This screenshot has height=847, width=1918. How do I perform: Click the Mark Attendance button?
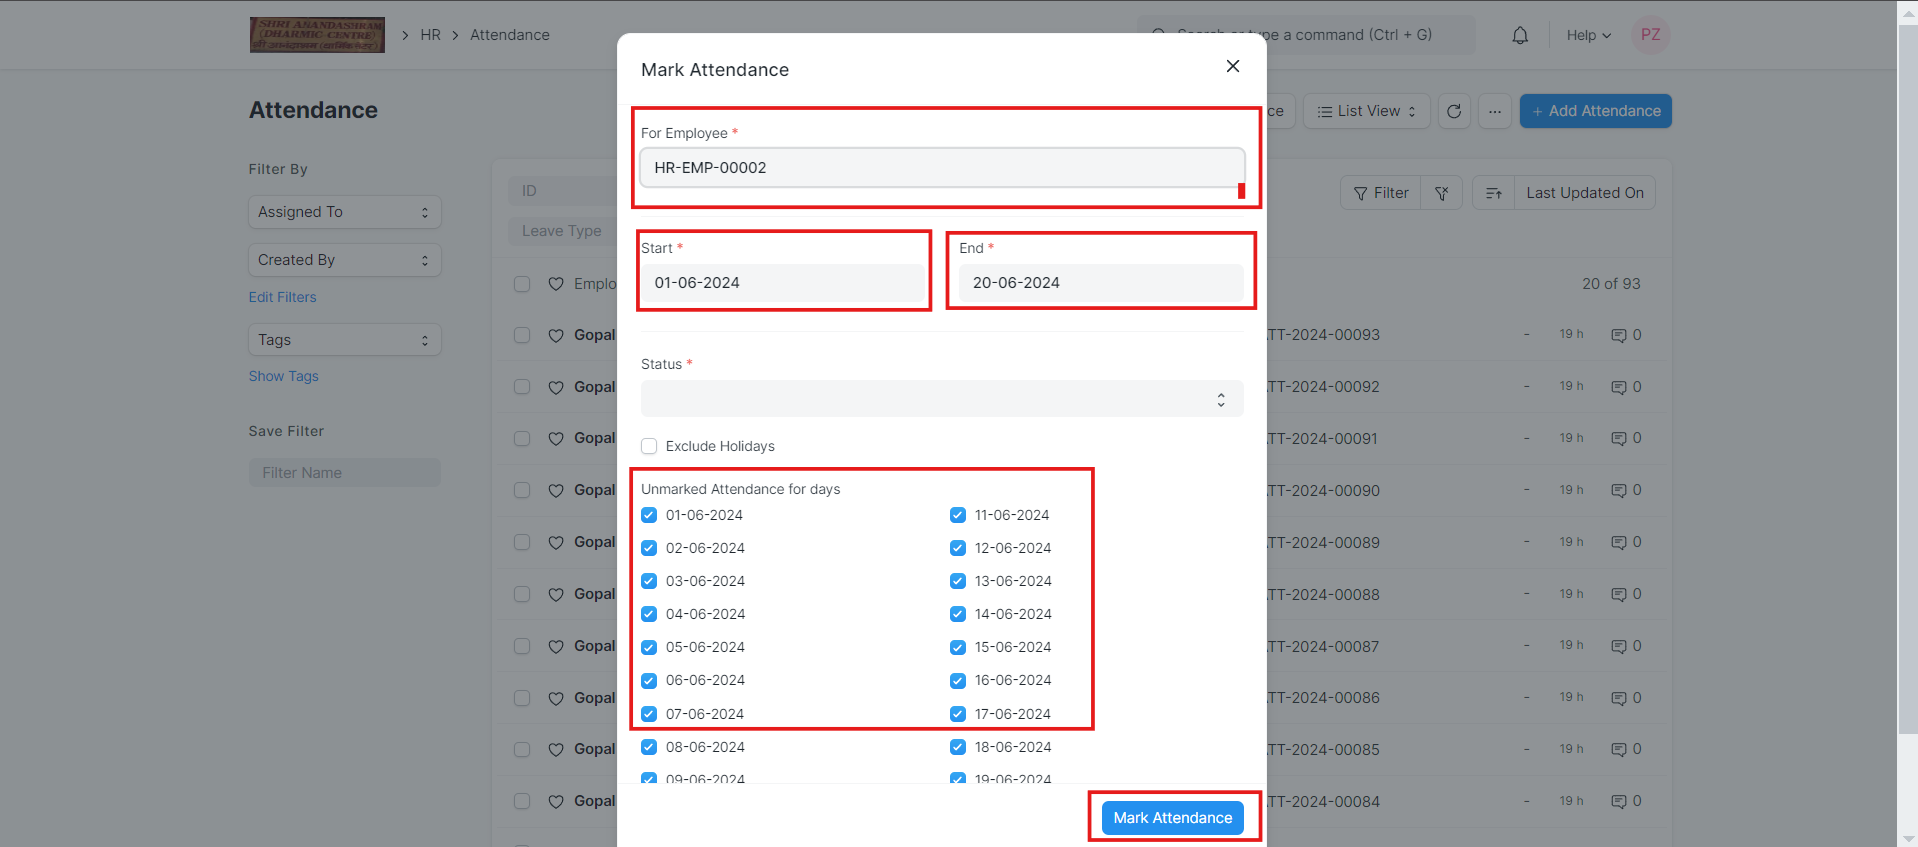[1173, 818]
